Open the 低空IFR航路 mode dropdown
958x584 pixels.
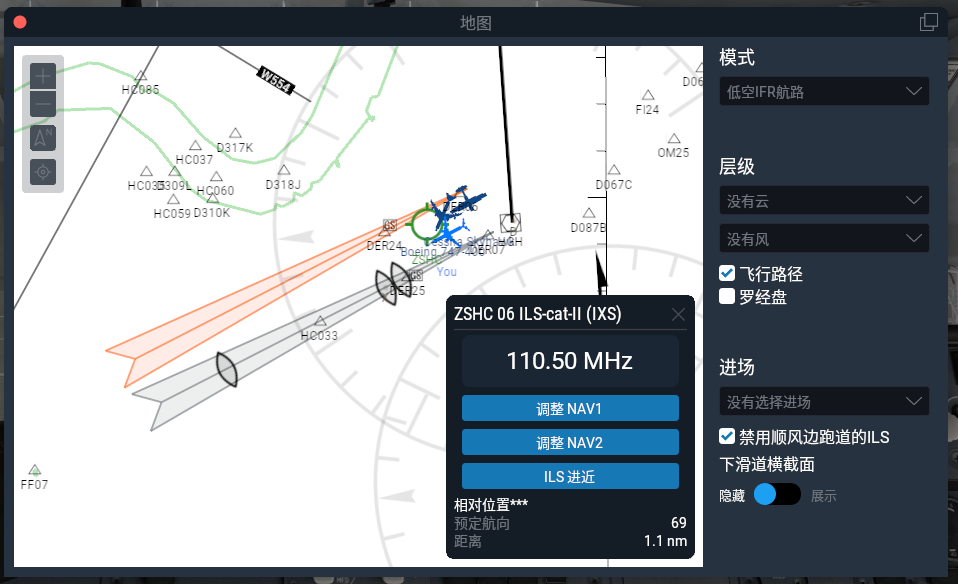coord(824,92)
